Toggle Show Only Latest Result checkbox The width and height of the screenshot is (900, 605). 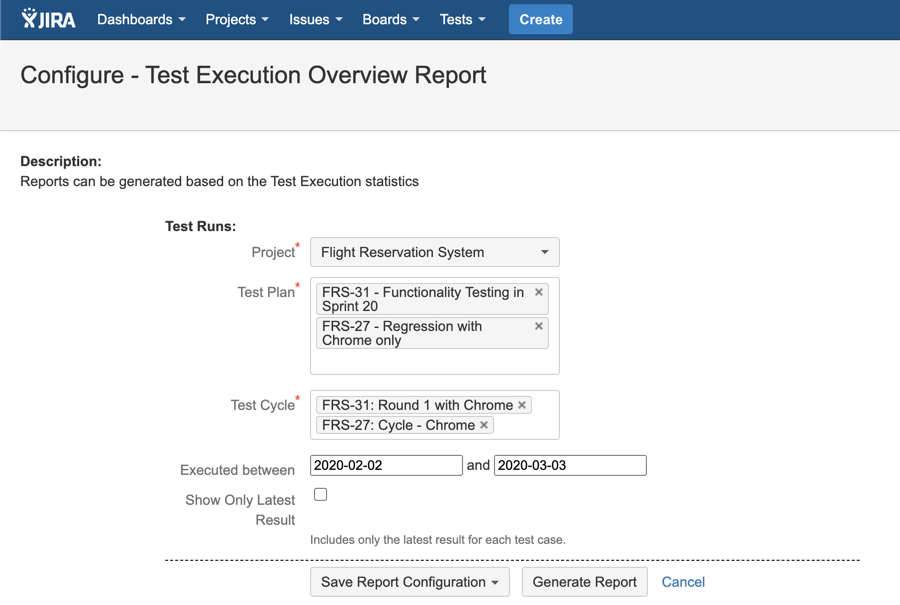point(320,494)
